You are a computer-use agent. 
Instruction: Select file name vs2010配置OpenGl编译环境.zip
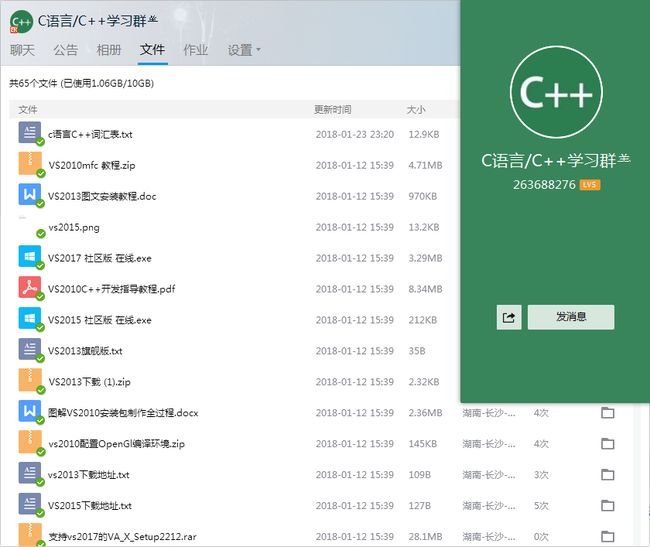tap(116, 444)
